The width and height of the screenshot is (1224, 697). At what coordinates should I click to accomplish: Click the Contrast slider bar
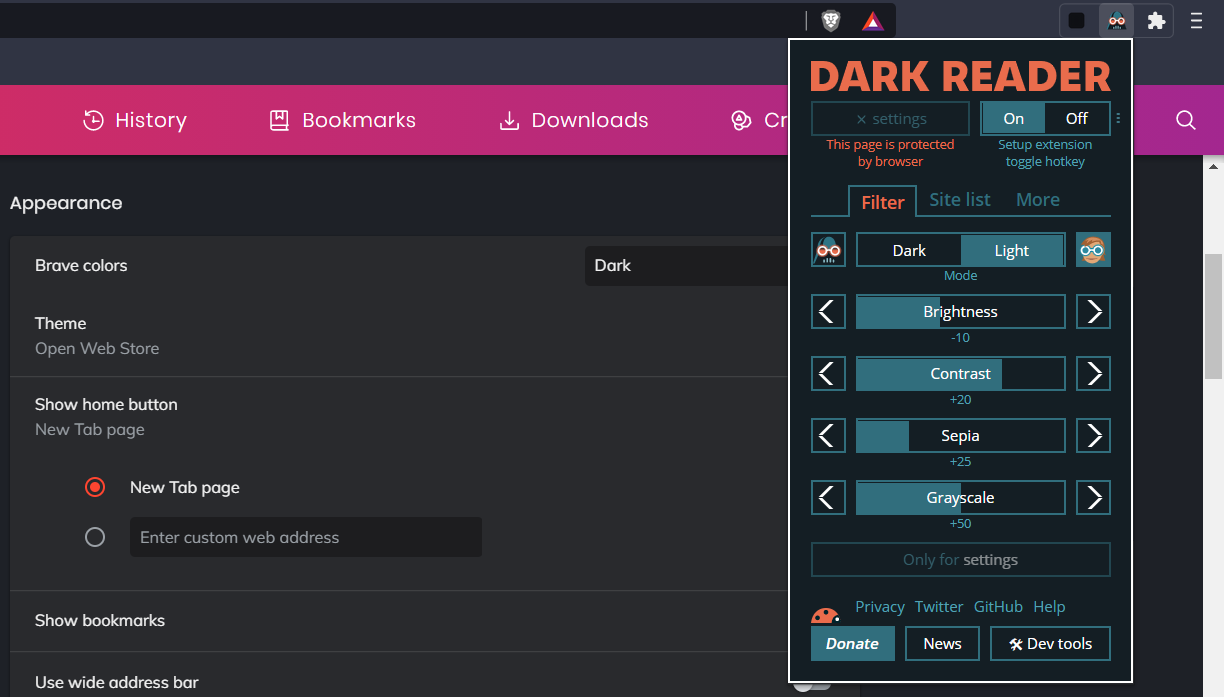click(x=961, y=374)
